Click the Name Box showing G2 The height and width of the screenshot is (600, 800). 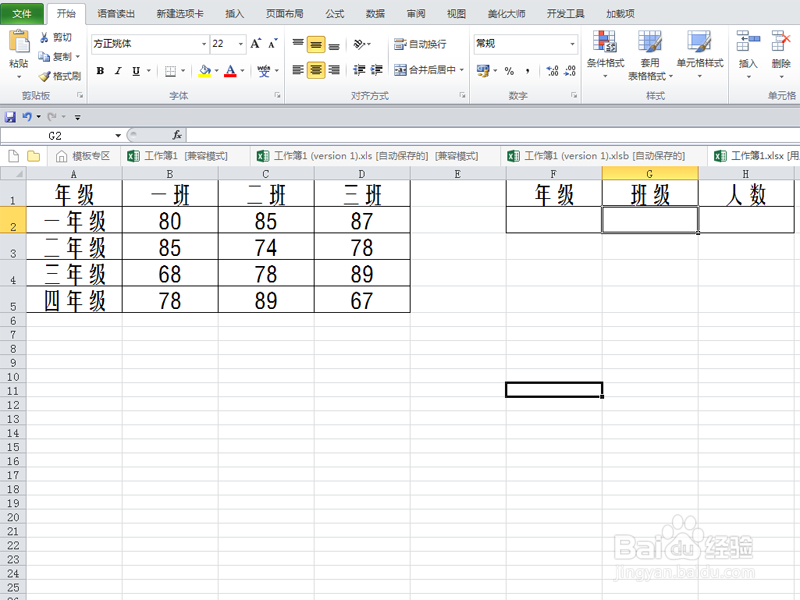(x=55, y=136)
